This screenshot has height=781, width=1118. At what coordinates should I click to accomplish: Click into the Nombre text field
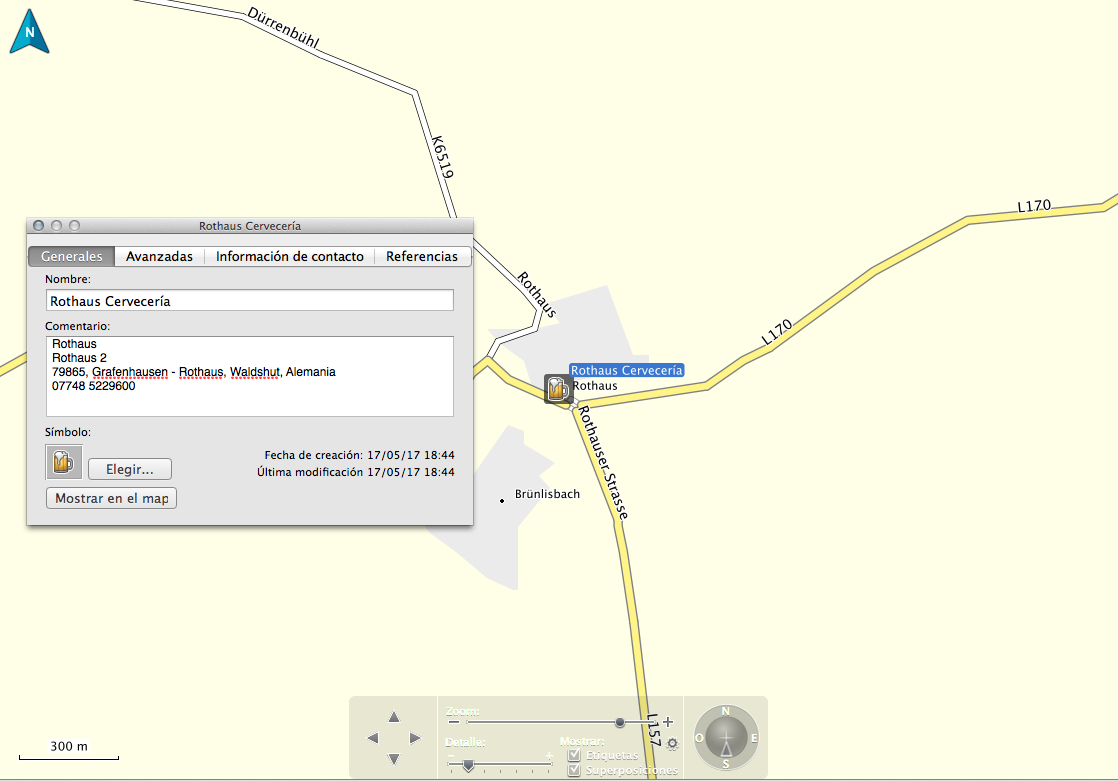[249, 300]
